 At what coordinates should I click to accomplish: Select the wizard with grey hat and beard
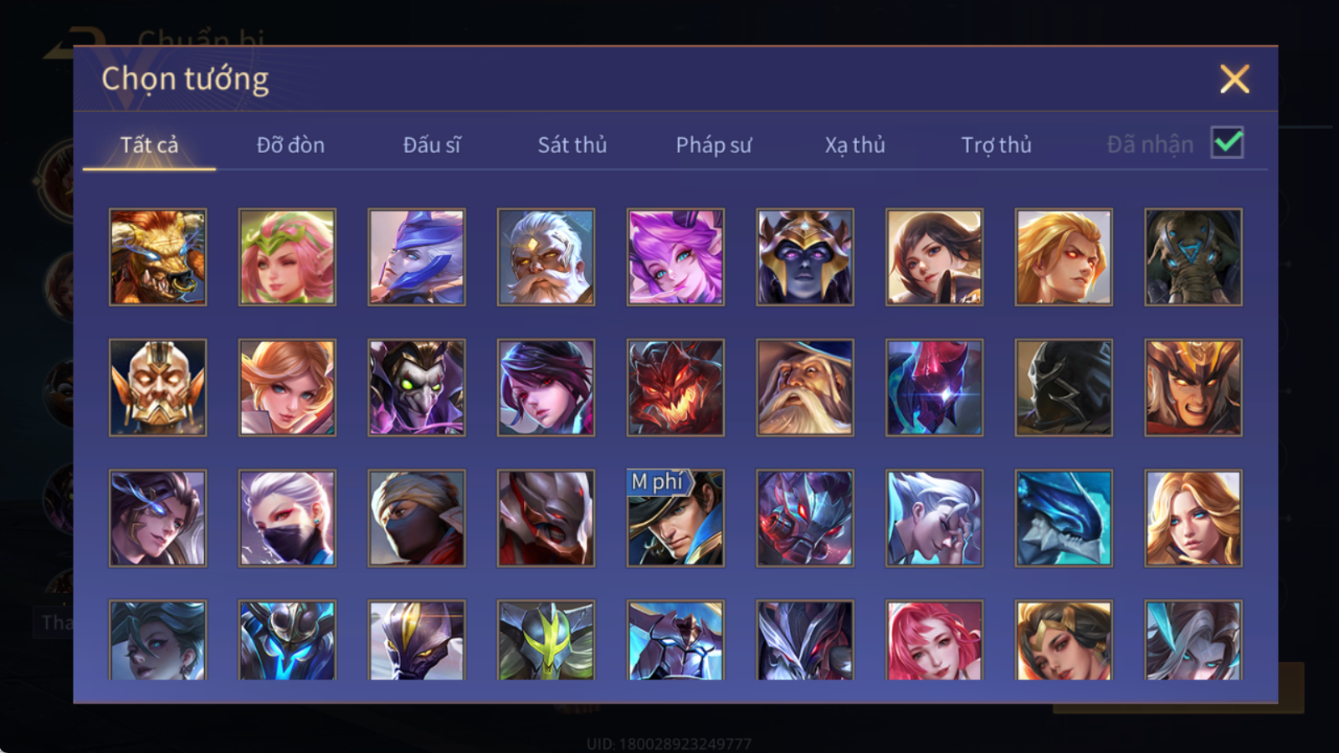click(805, 388)
